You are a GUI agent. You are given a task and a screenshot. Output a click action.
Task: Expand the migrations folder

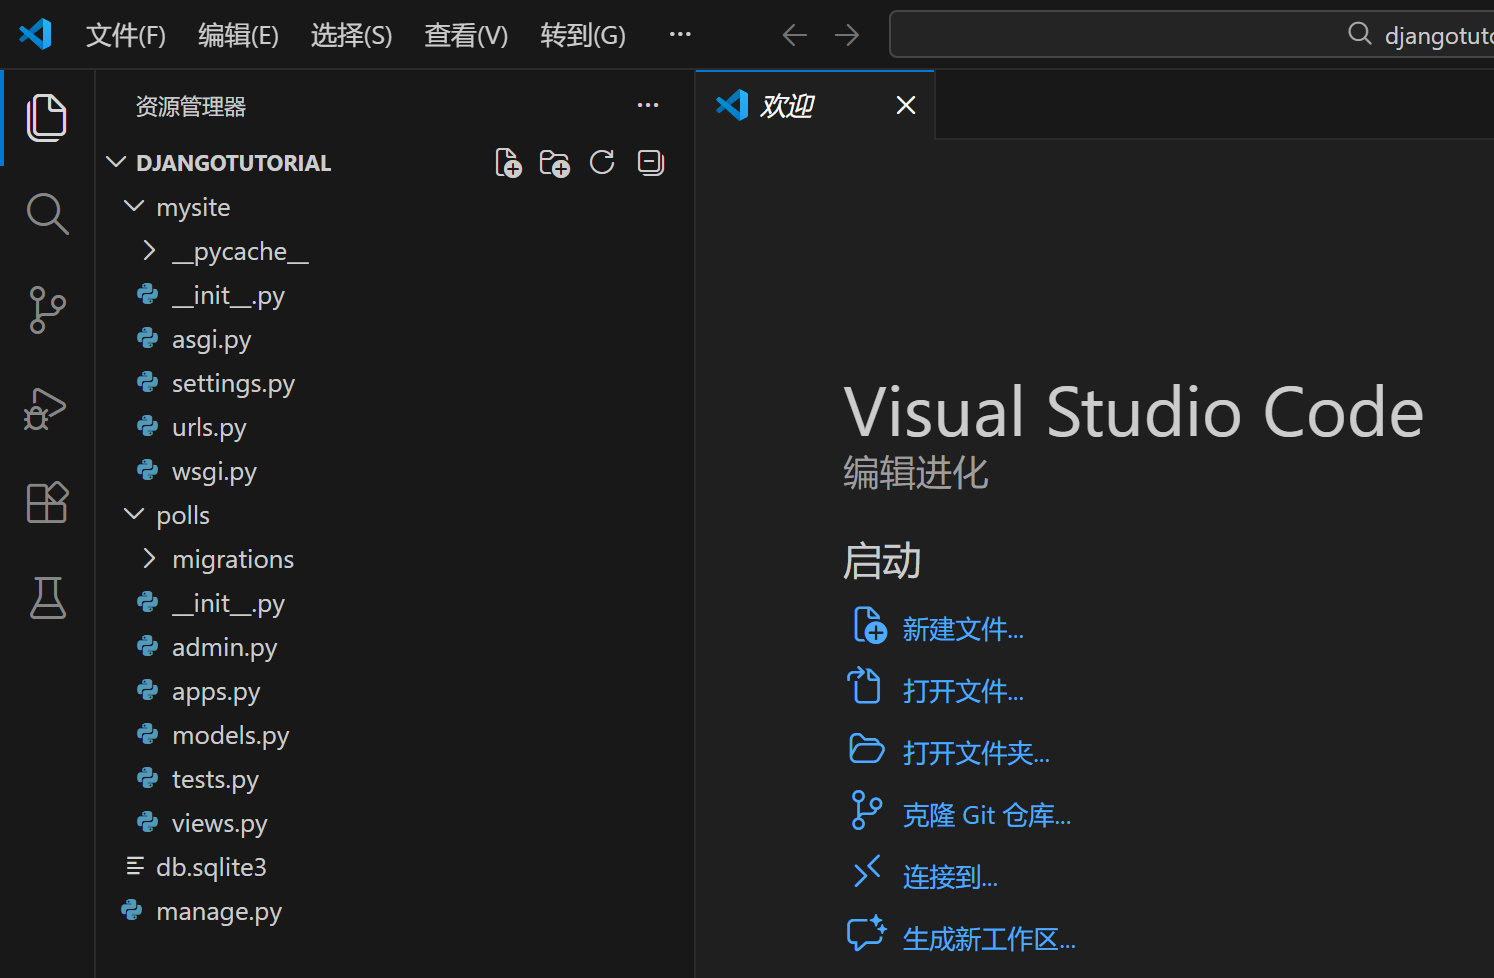pyautogui.click(x=149, y=558)
